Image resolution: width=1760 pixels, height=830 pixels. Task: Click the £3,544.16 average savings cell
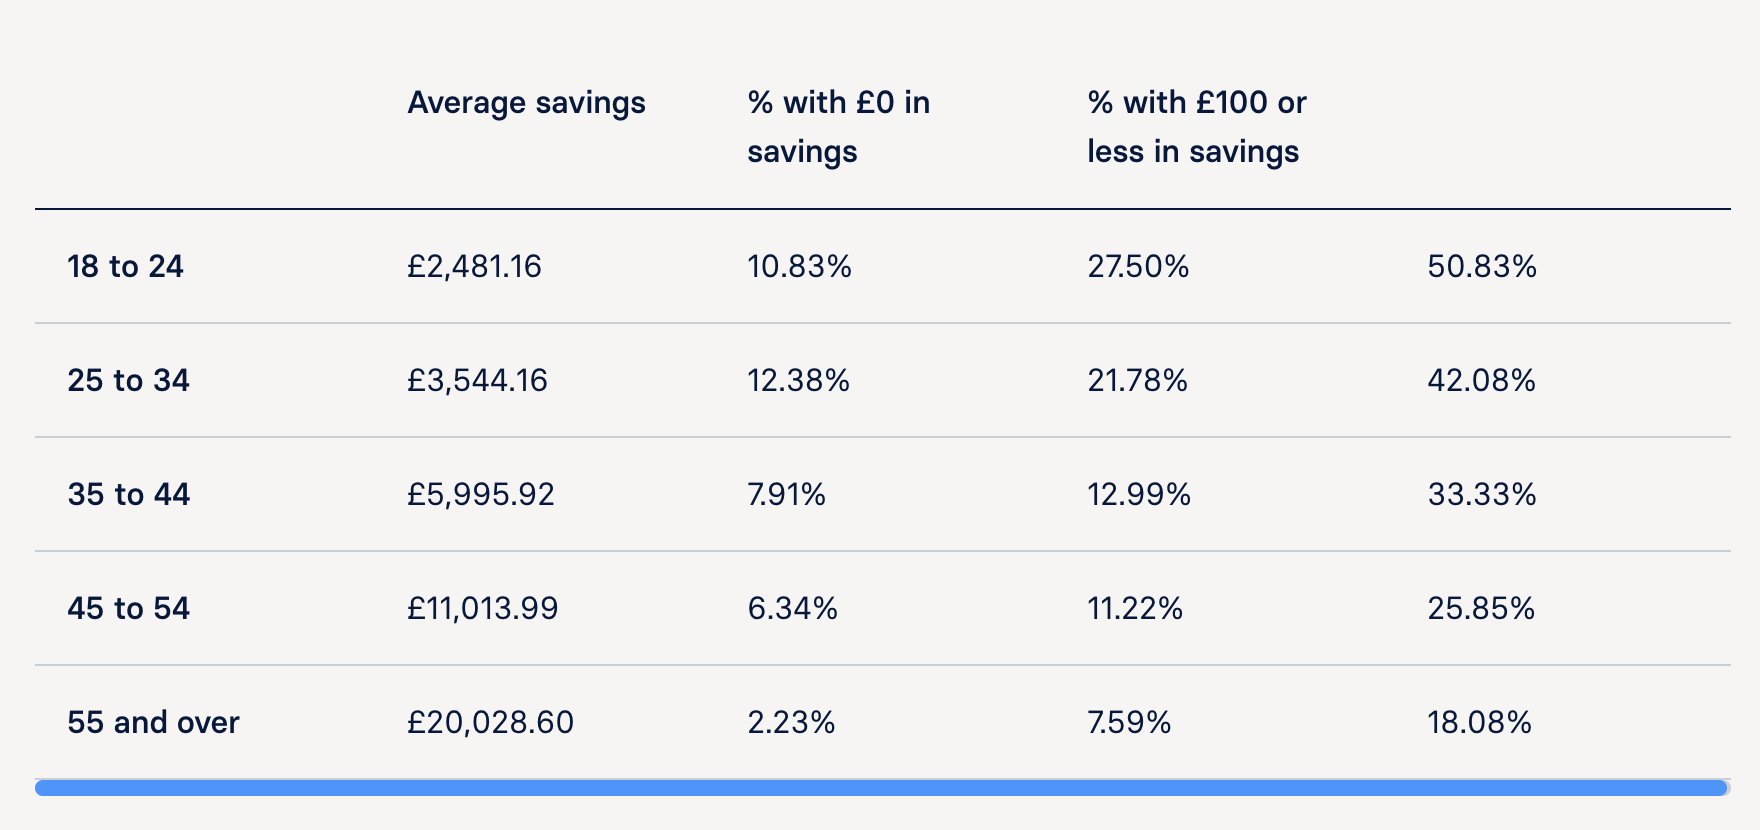click(477, 381)
